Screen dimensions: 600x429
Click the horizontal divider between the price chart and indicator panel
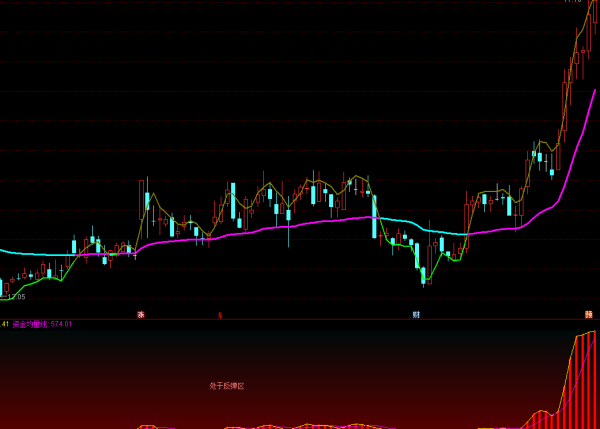[x=300, y=319]
